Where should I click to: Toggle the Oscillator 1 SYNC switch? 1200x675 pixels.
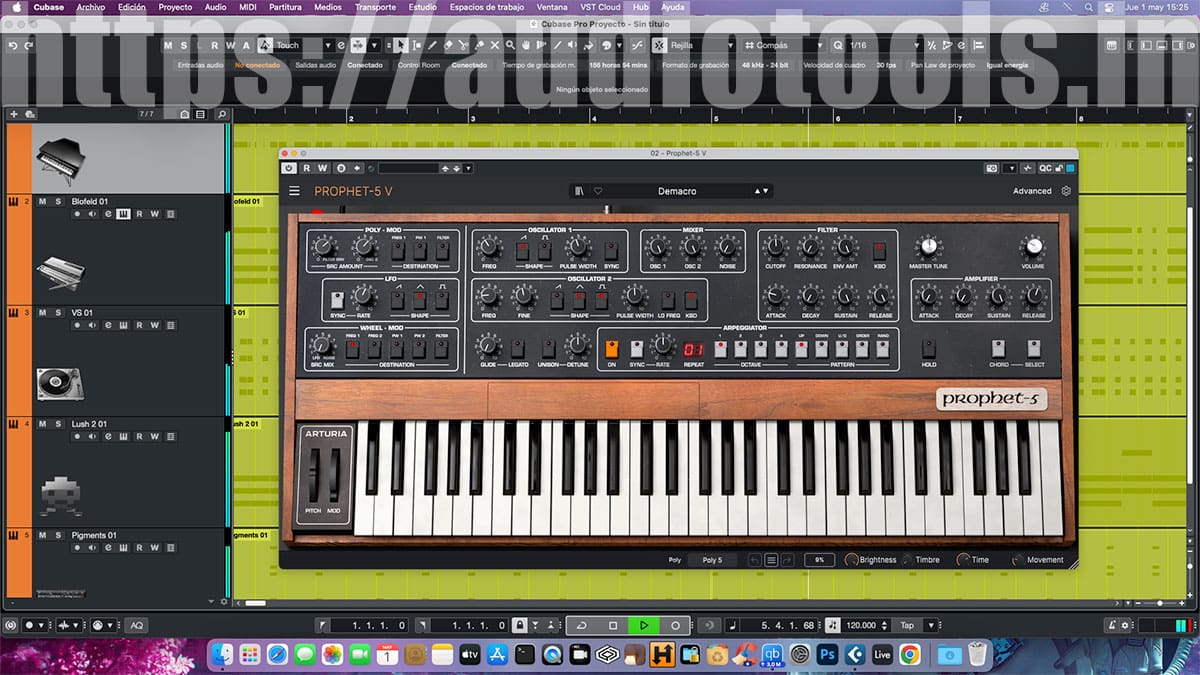pyautogui.click(x=610, y=249)
